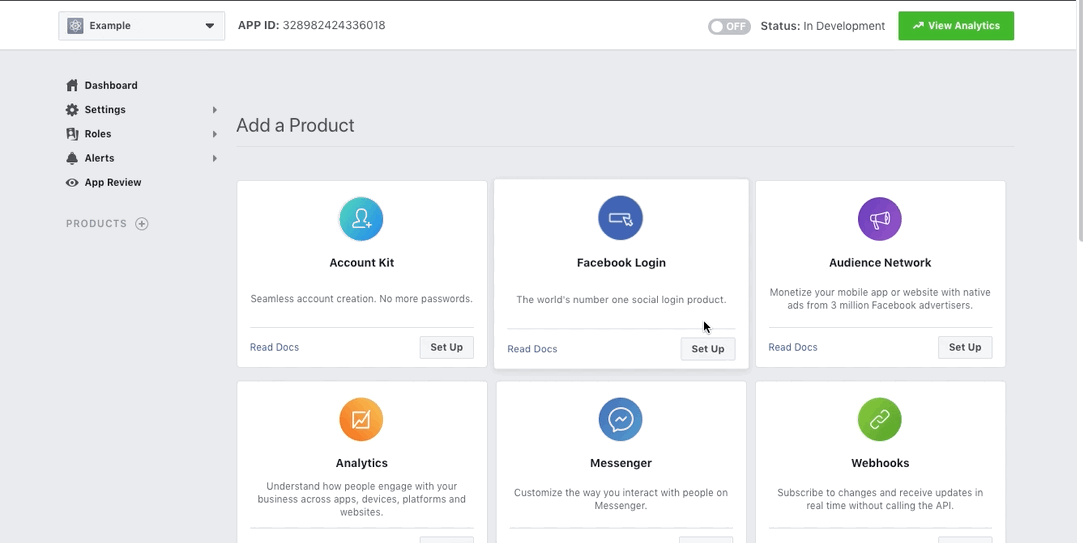
Task: Click the Status: In Development text
Action: pos(823,26)
